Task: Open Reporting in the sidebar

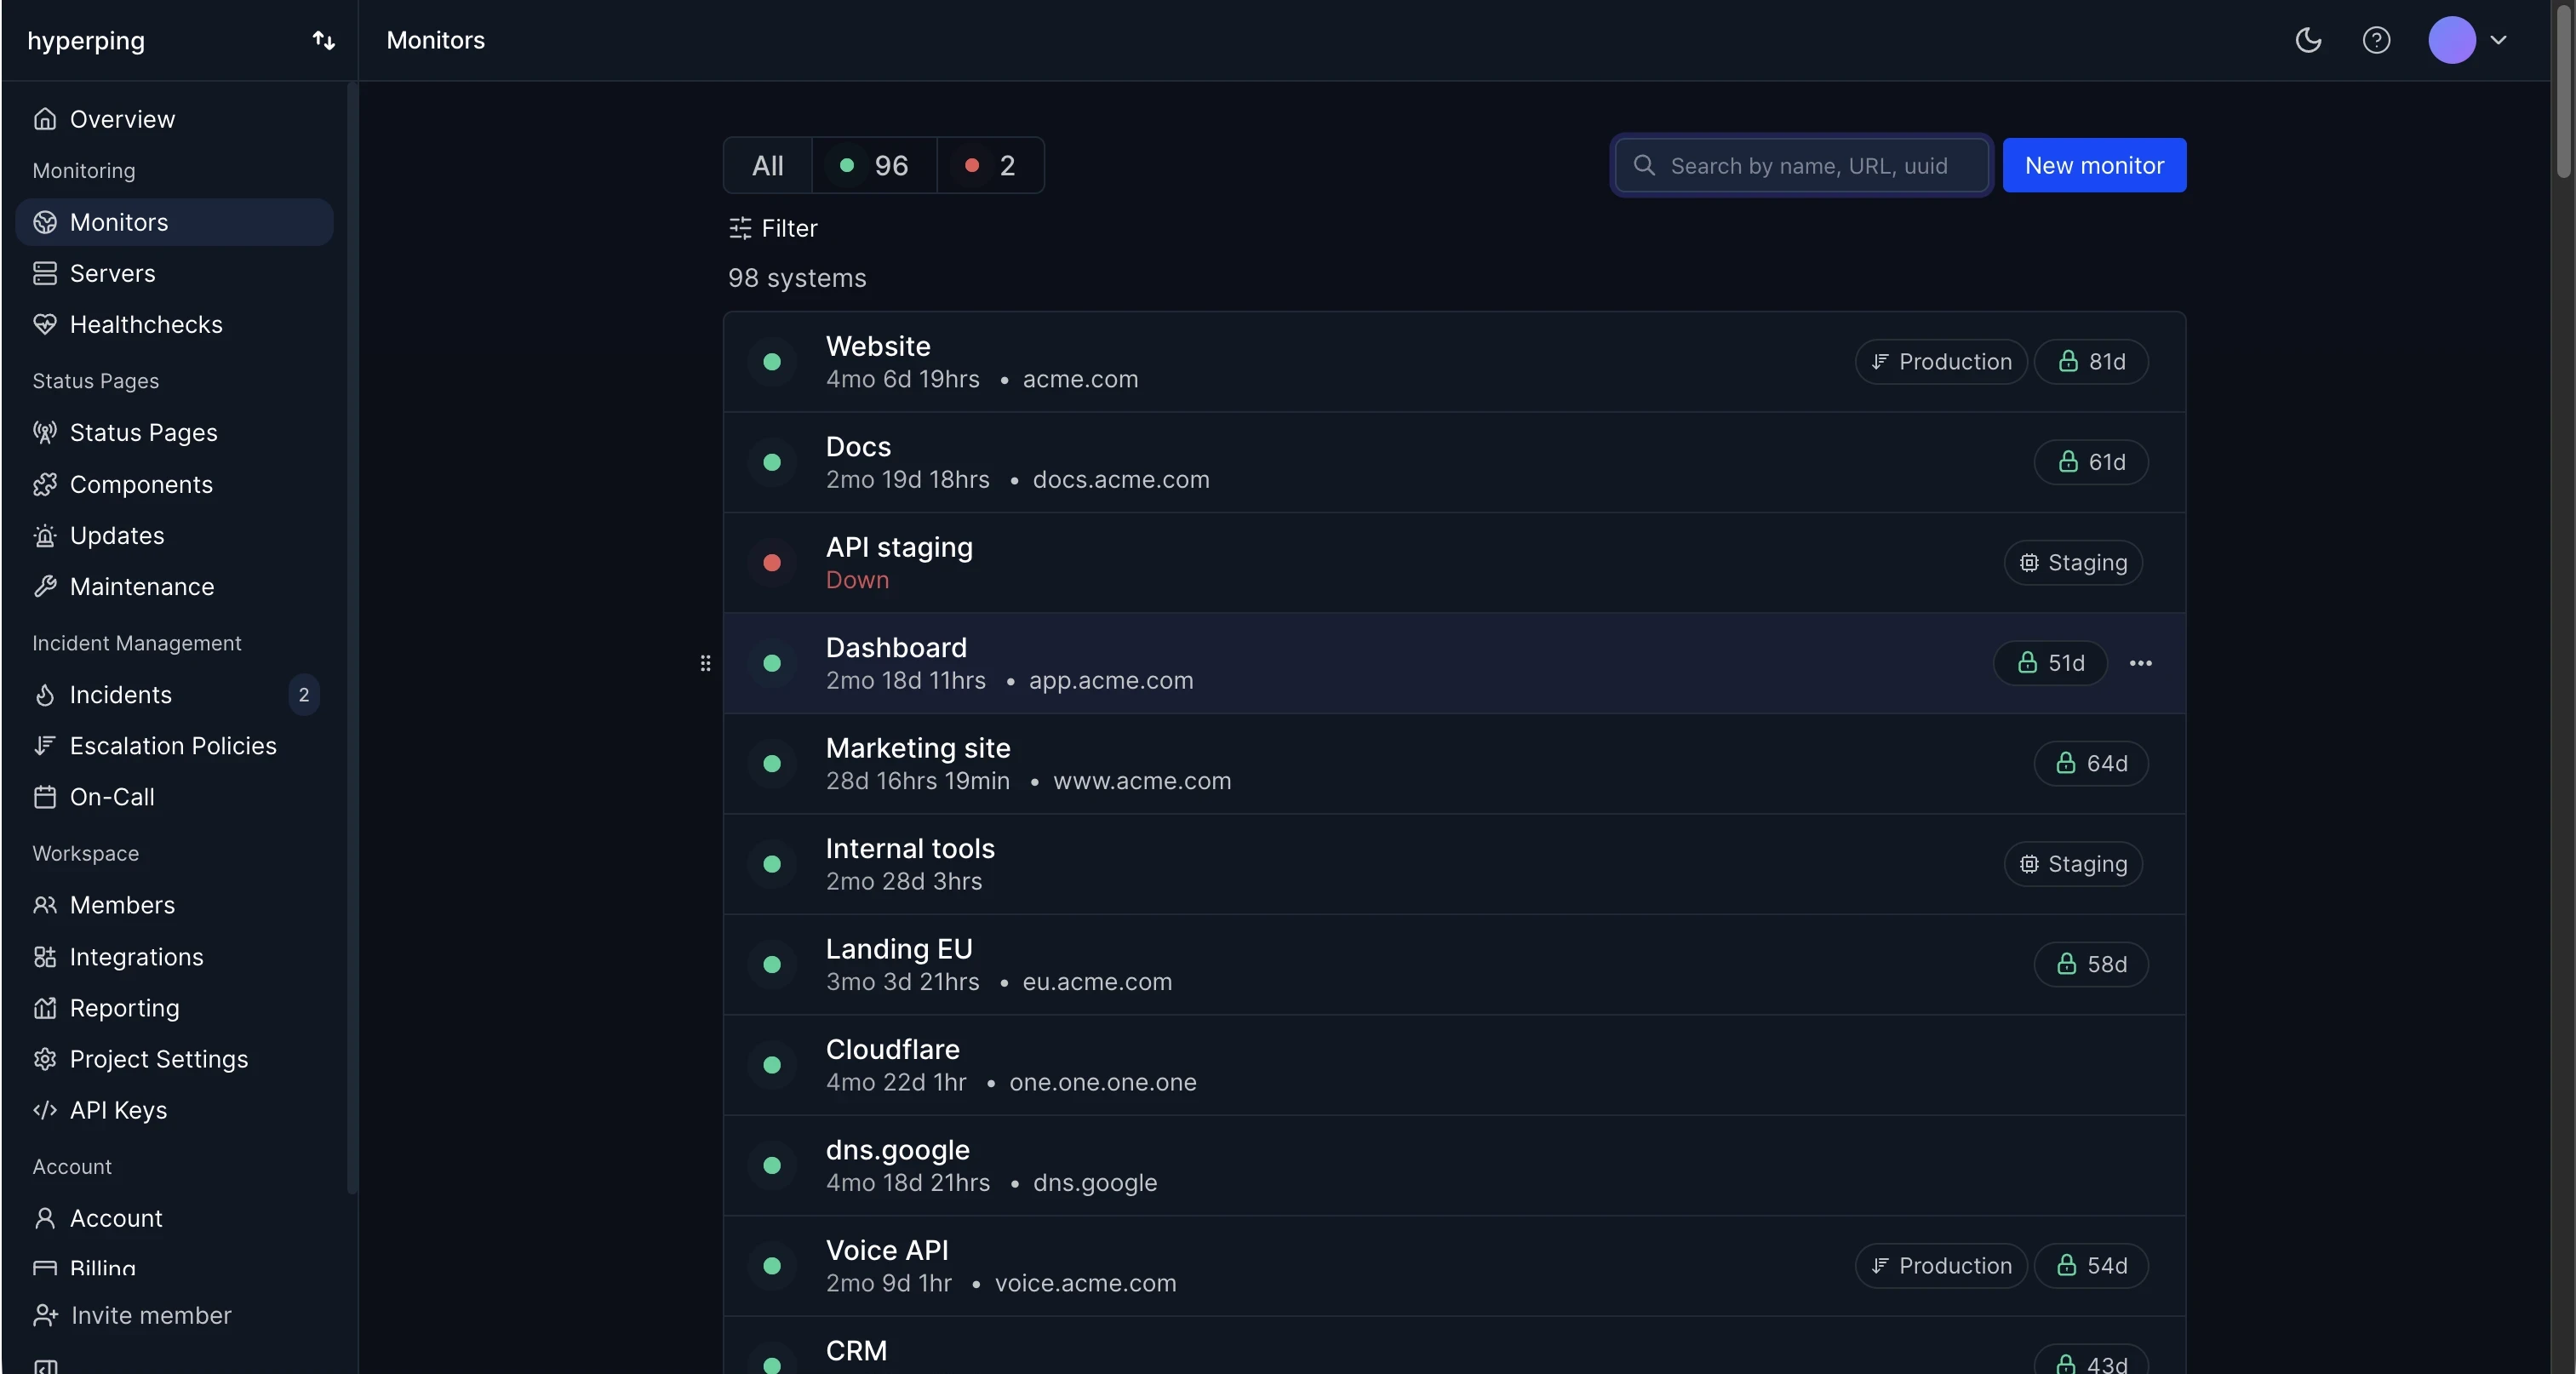Action: [x=174, y=1008]
